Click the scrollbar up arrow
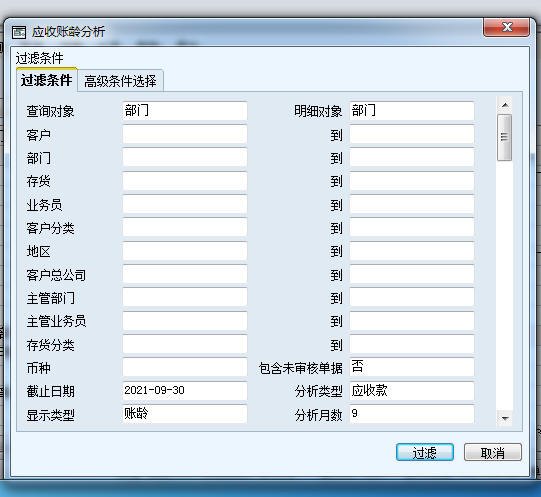 [505, 105]
